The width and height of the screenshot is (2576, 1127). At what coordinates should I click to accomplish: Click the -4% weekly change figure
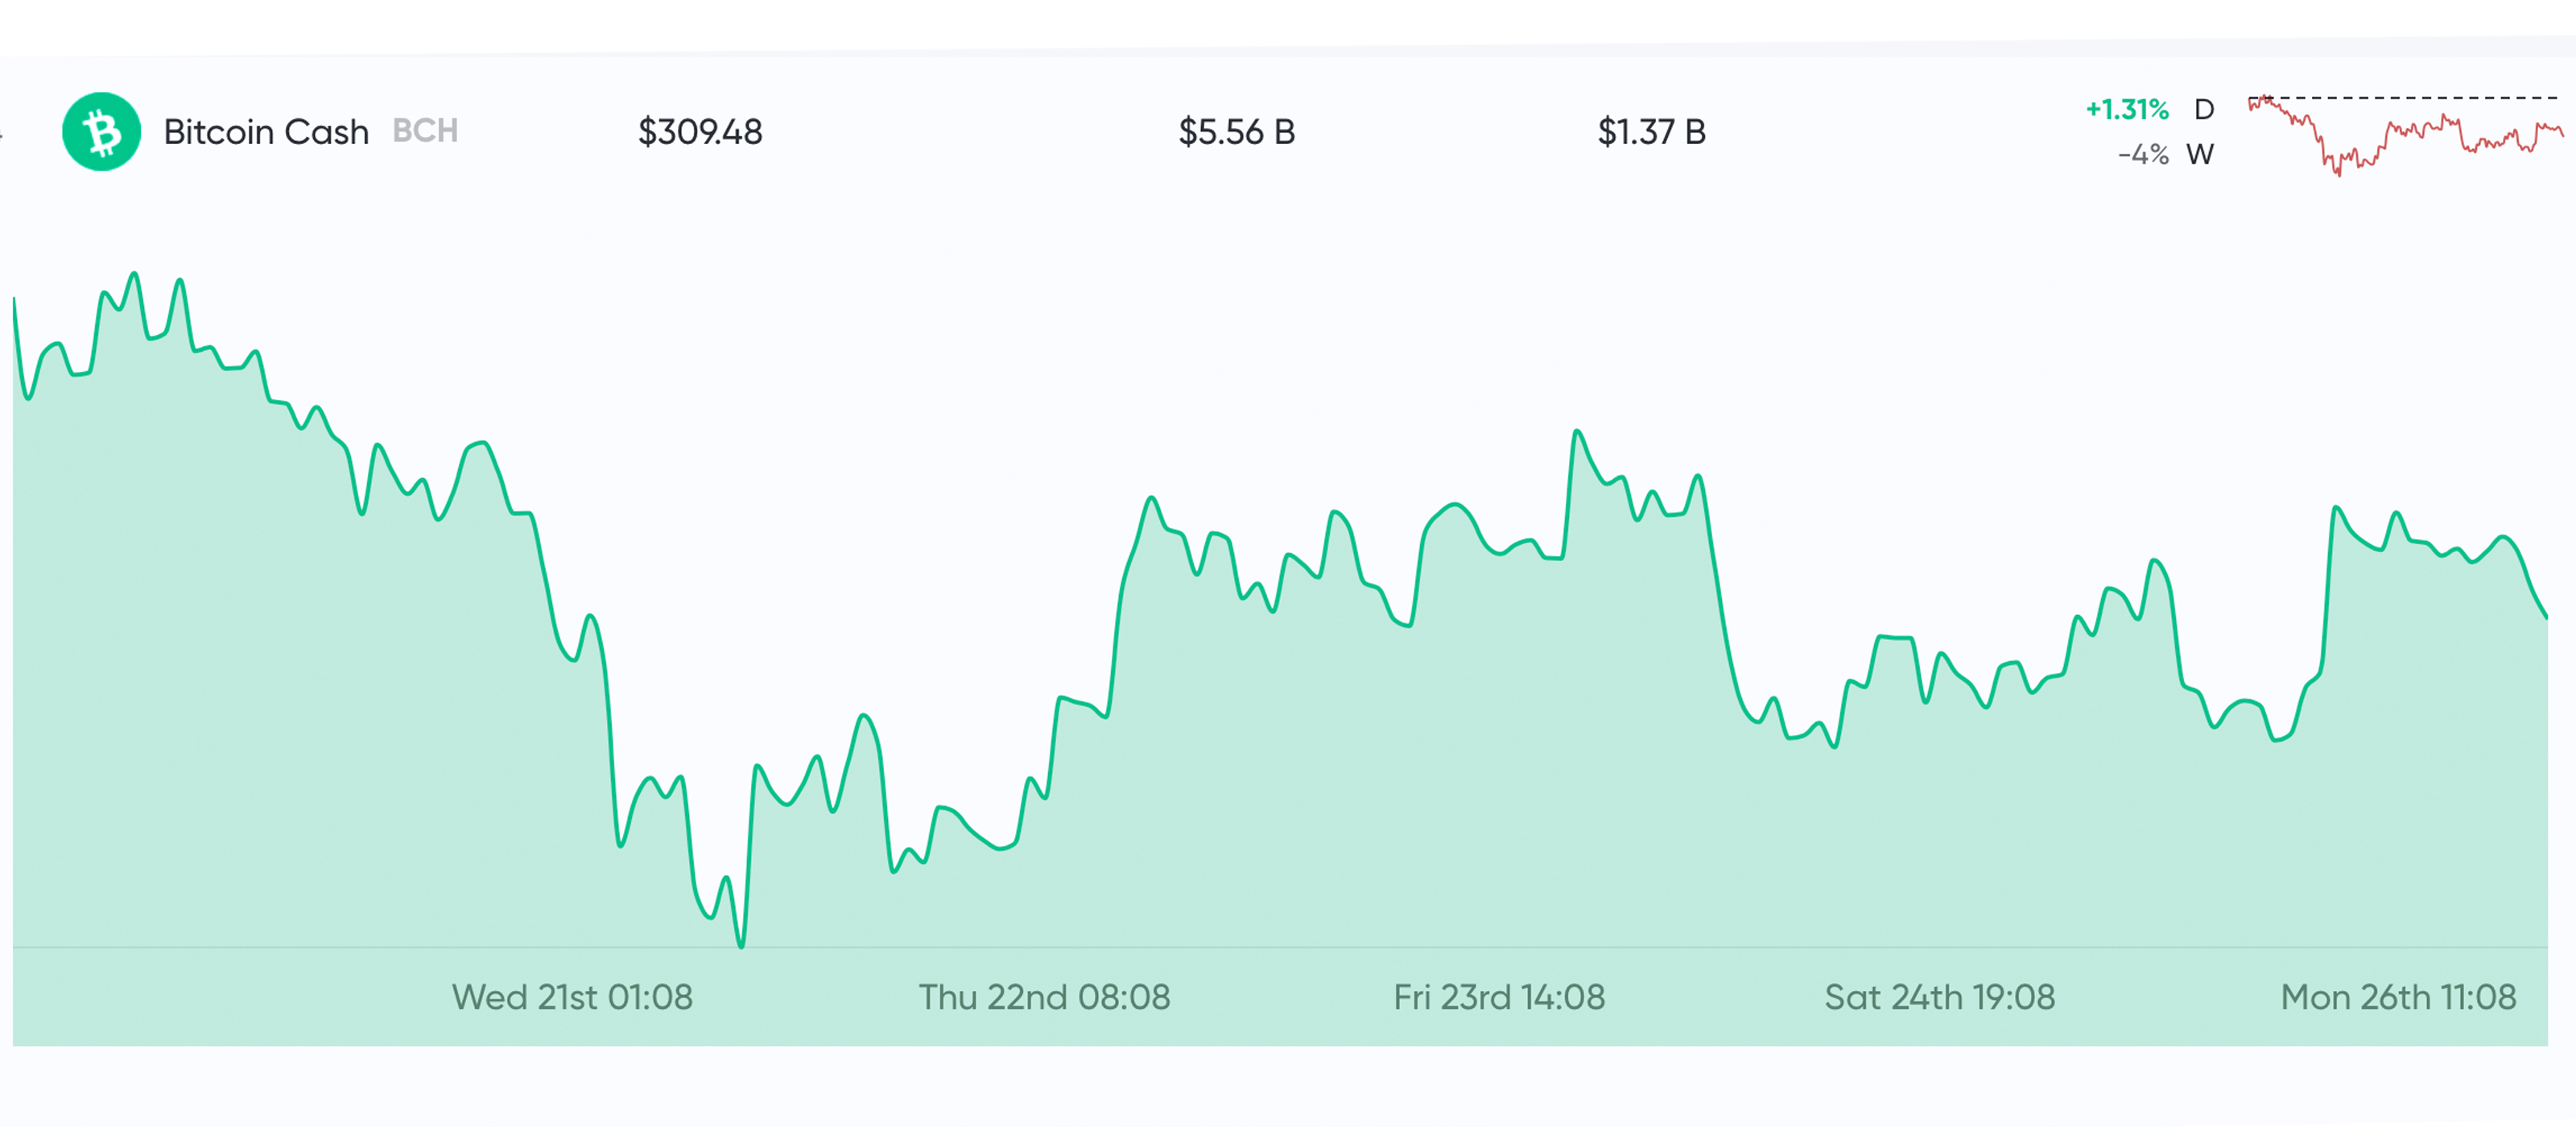tap(2143, 155)
